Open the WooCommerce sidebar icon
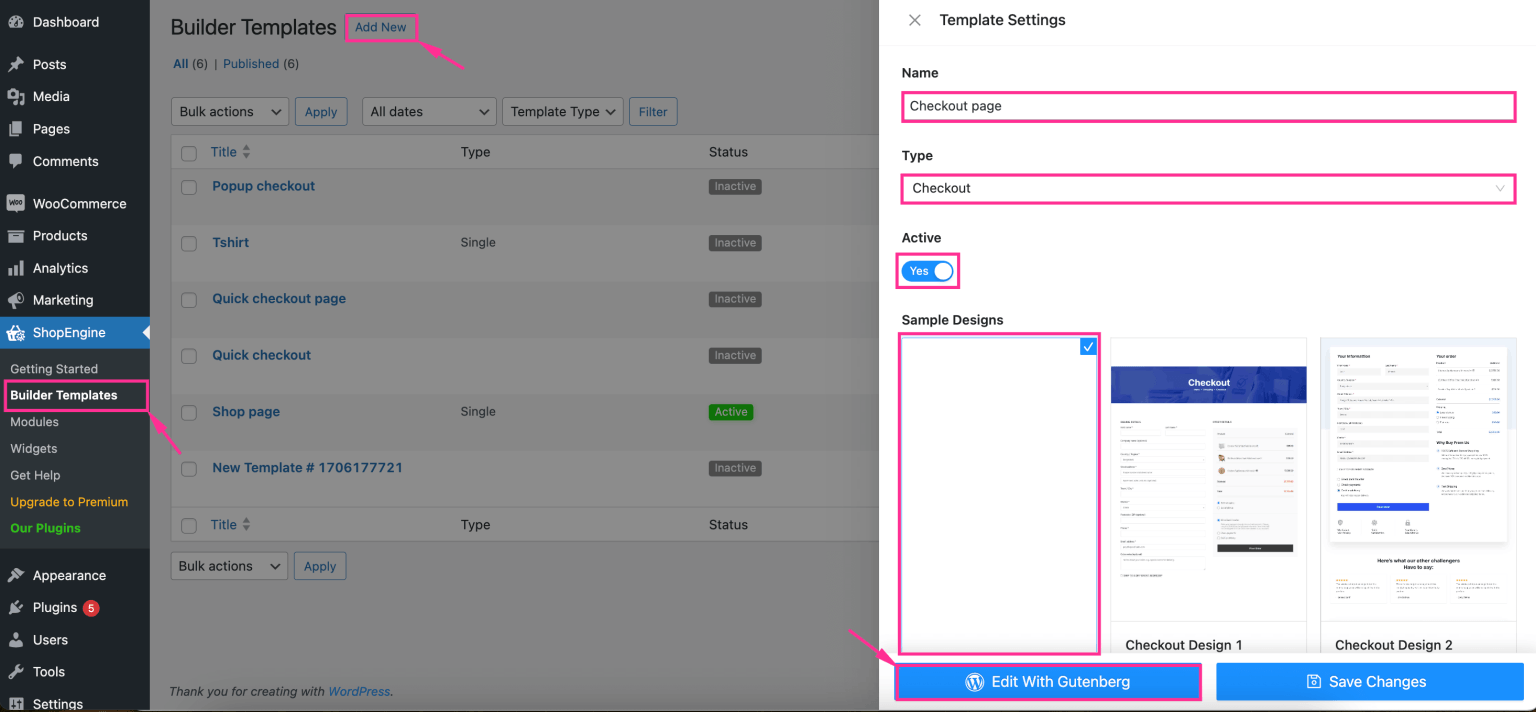Image resolution: width=1536 pixels, height=712 pixels. (x=16, y=203)
